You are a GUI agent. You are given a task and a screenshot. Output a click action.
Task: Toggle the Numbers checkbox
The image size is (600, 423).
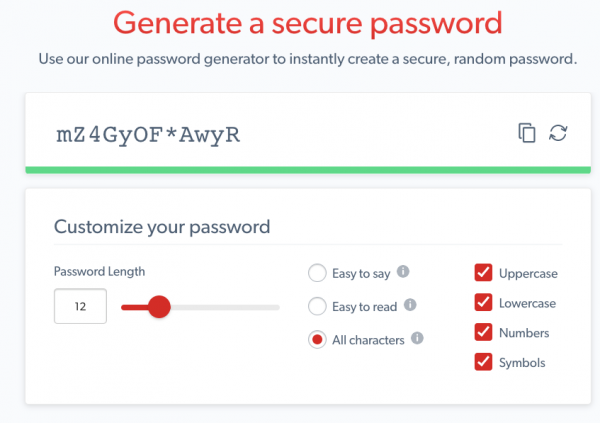point(484,333)
